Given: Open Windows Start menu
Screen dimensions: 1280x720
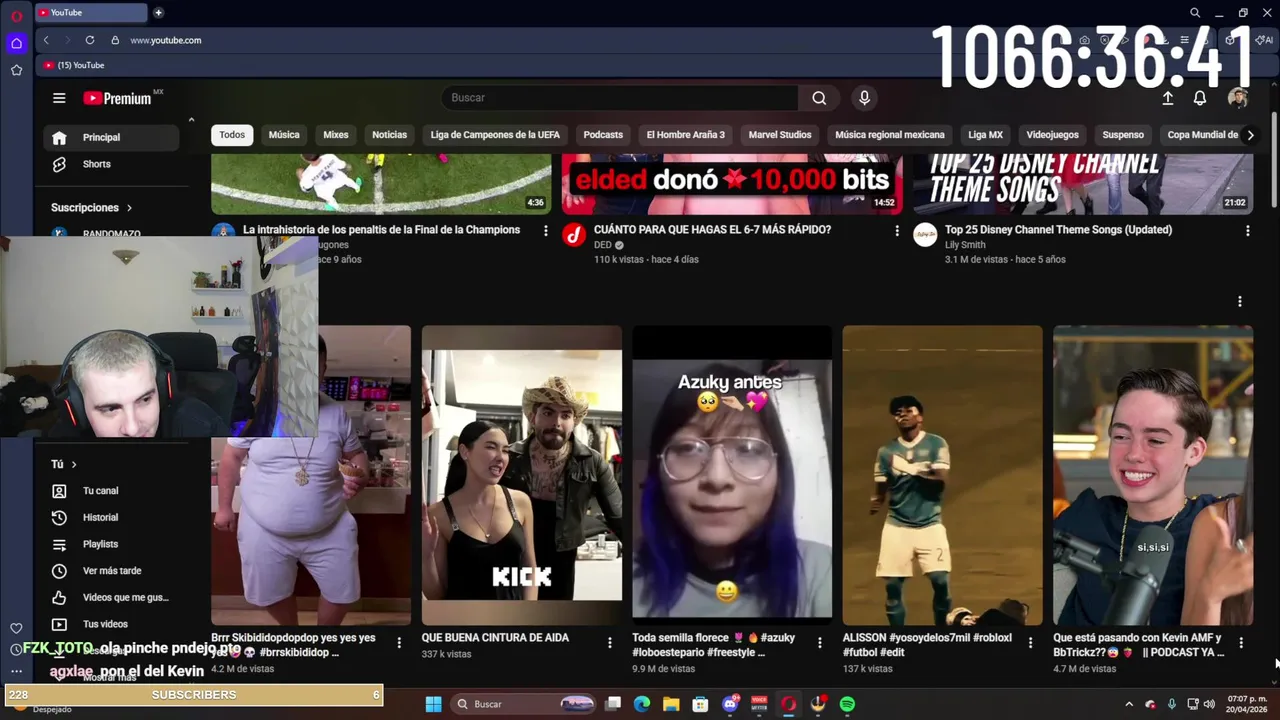Looking at the screenshot, I should [x=433, y=704].
